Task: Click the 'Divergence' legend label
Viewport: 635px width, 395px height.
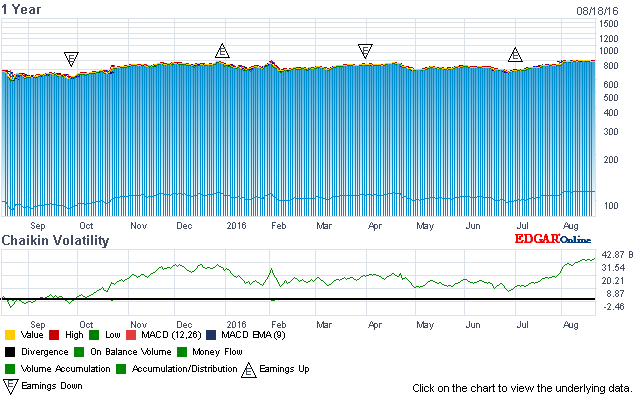Action: coord(45,352)
